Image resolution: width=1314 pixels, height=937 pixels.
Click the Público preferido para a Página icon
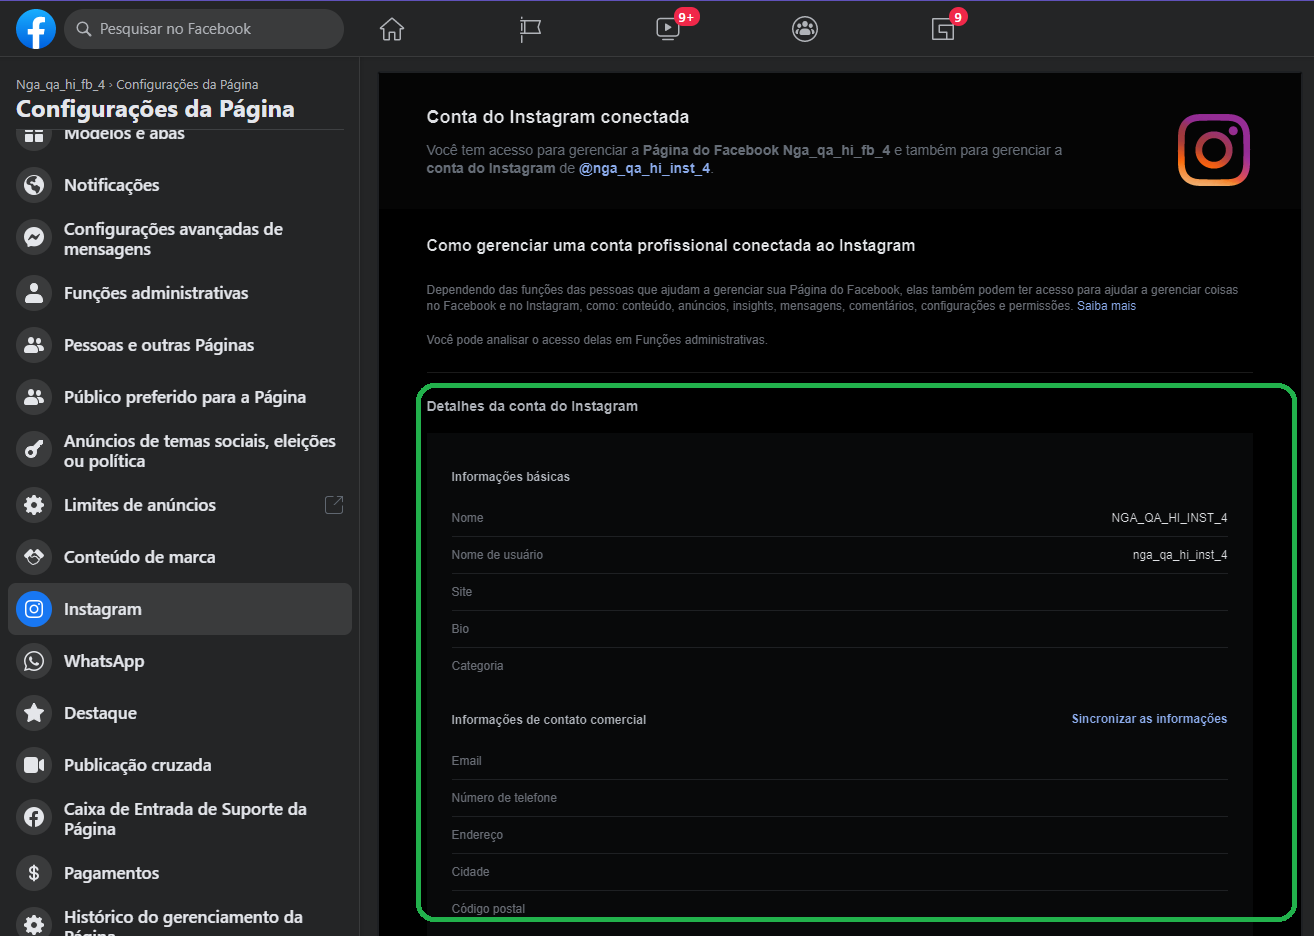[x=34, y=397]
